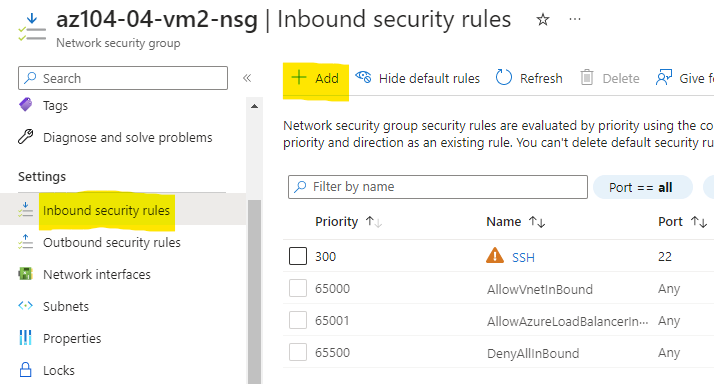Click the padlock Locks icon
Screen dimensions: 714x384
pos(26,369)
